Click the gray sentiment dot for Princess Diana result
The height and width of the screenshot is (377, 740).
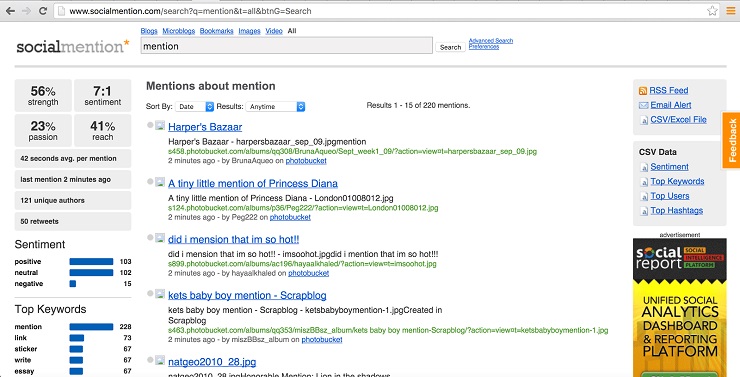point(150,181)
